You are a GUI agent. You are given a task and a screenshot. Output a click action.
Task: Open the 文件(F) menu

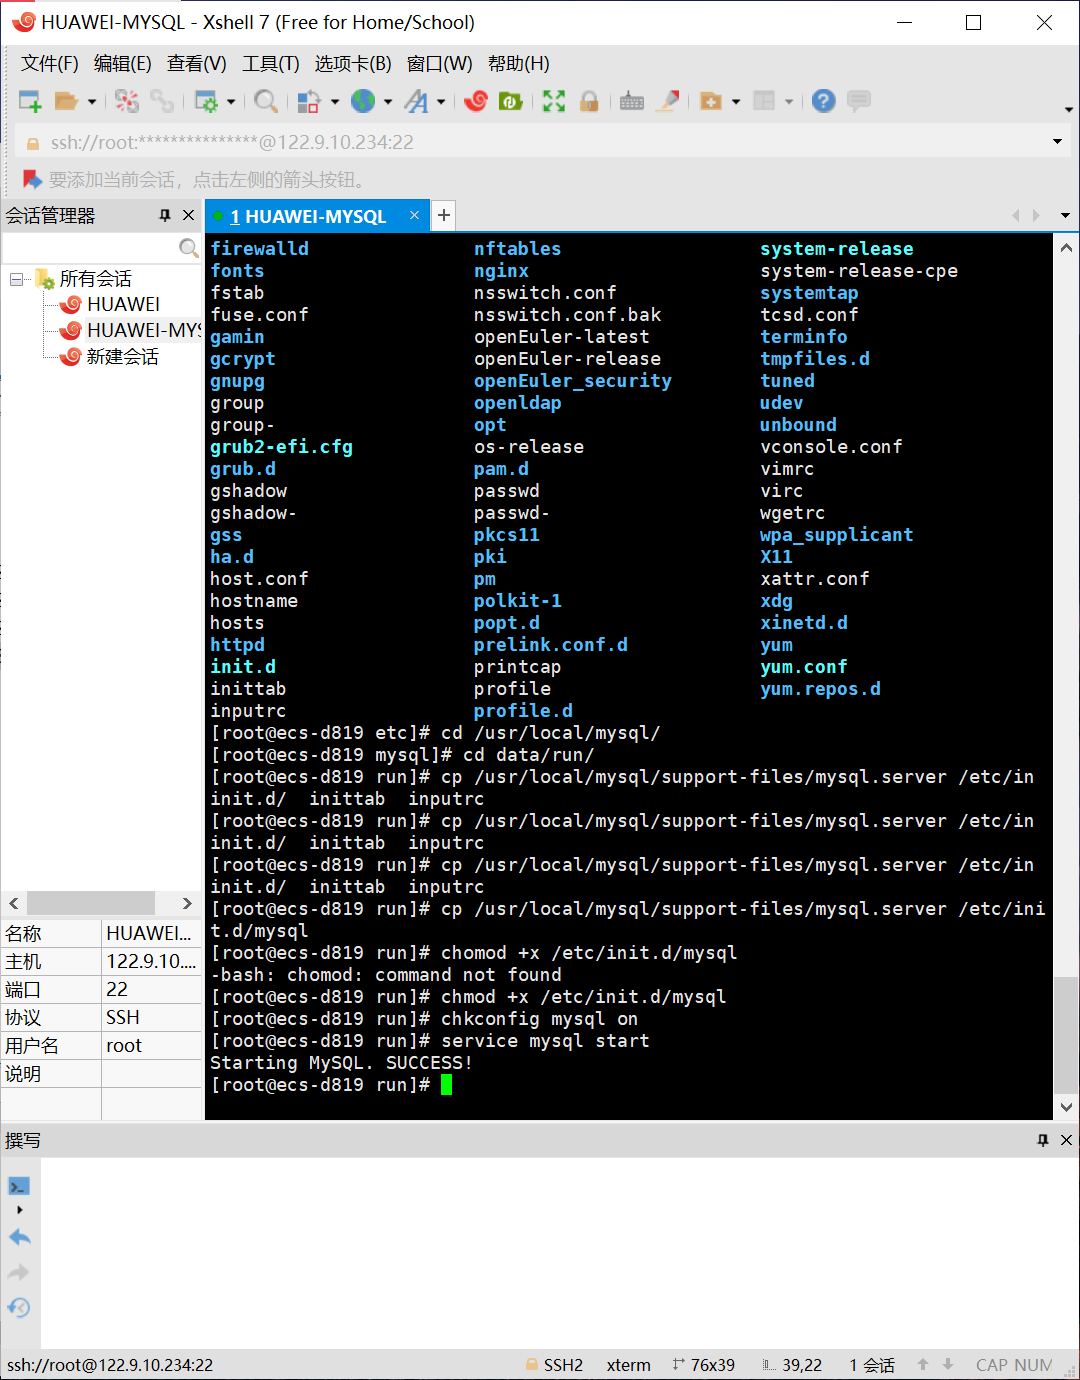[50, 64]
